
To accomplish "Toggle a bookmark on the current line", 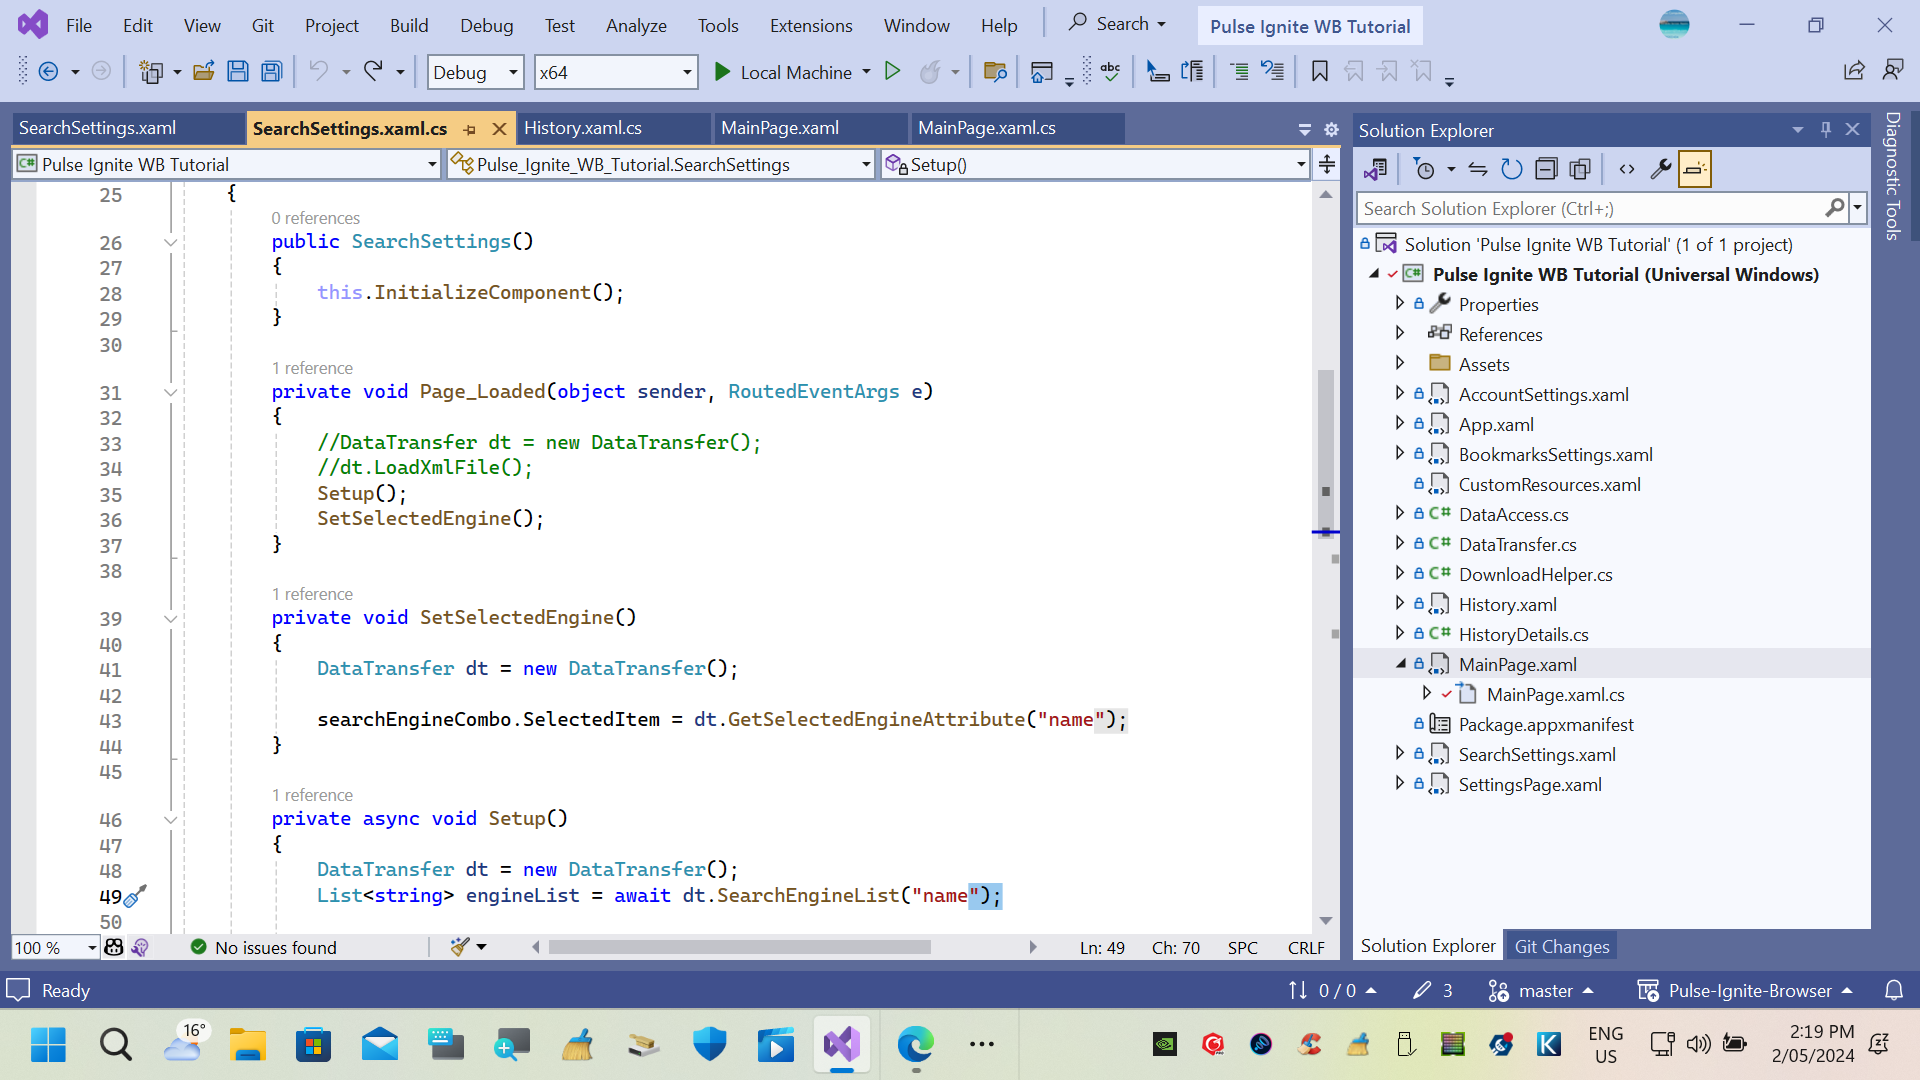I will pyautogui.click(x=1319, y=71).
